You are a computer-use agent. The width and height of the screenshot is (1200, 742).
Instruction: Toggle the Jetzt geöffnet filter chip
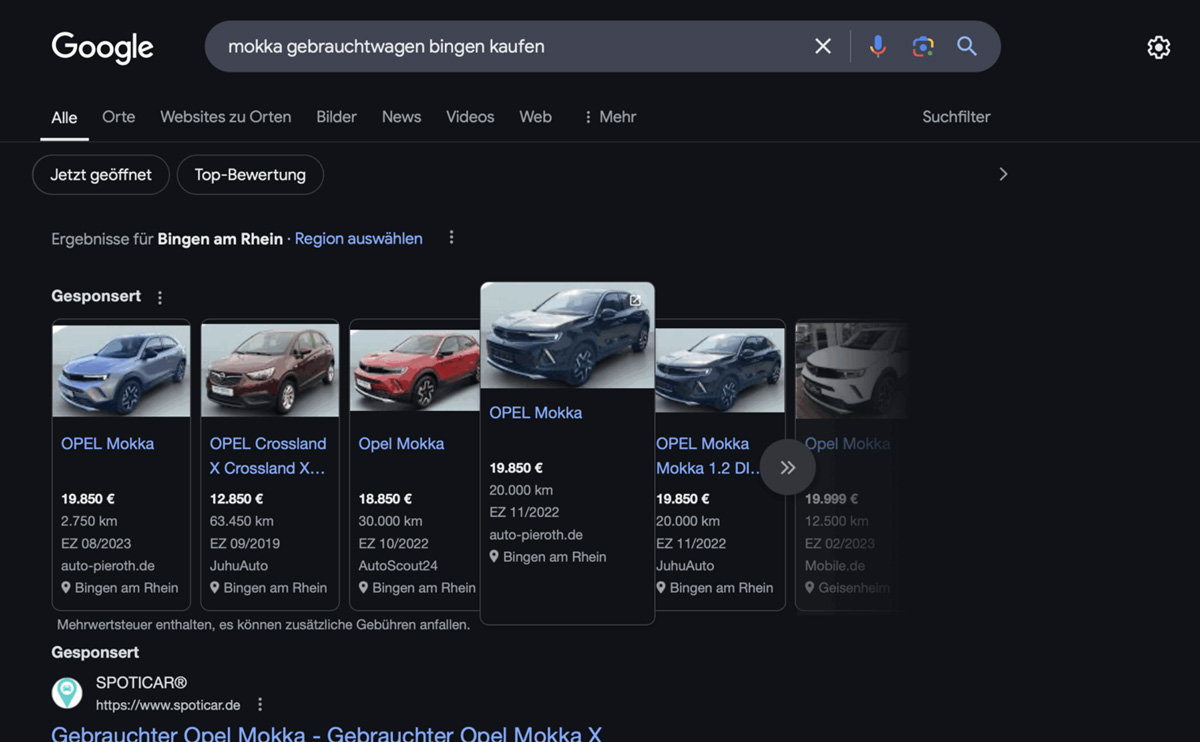pyautogui.click(x=101, y=175)
